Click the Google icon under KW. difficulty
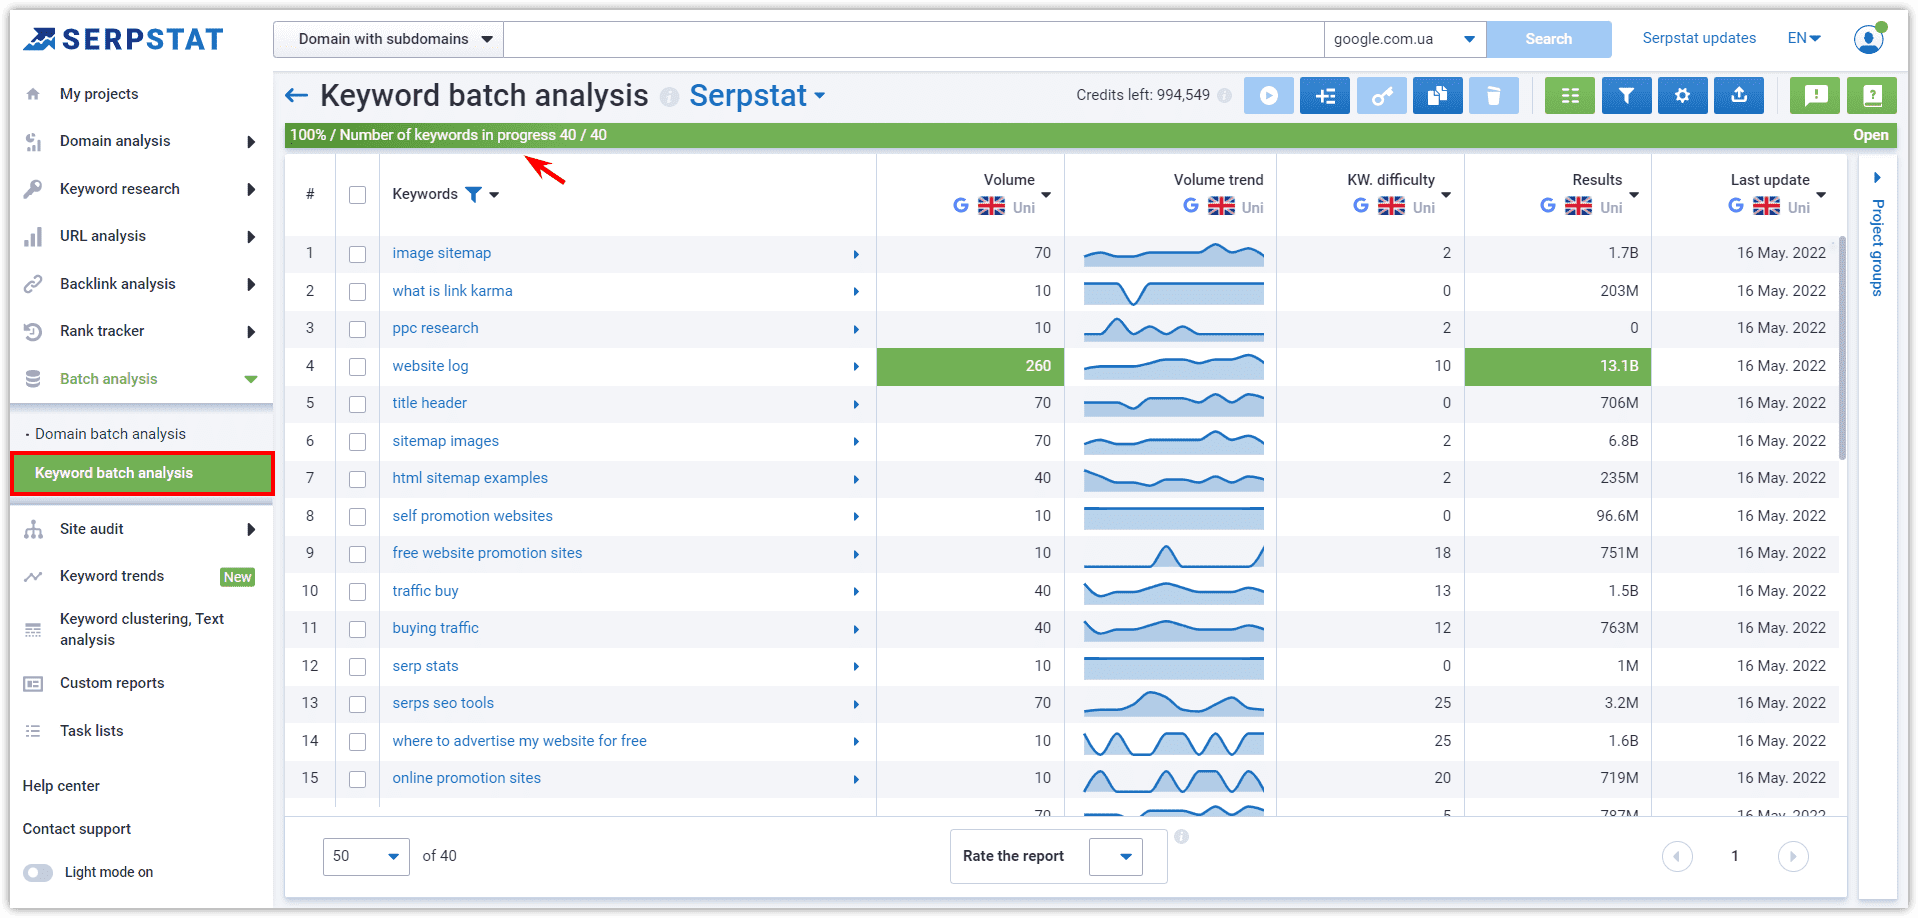 1361,206
